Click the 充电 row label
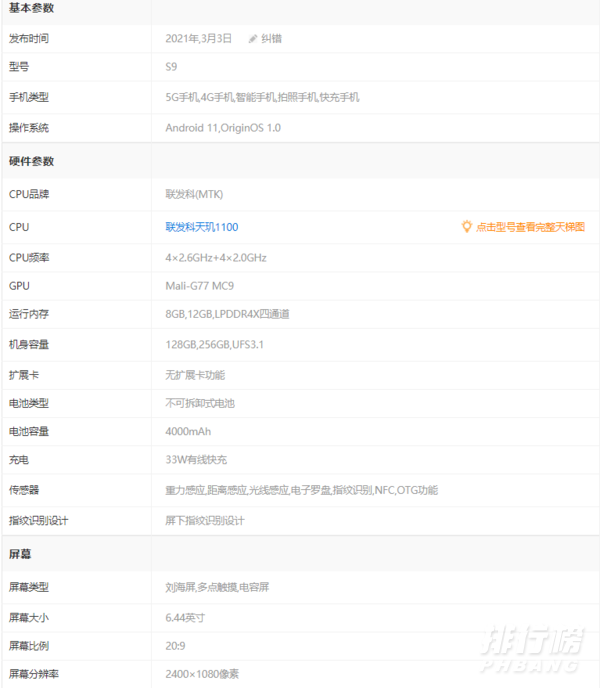 coord(19,459)
